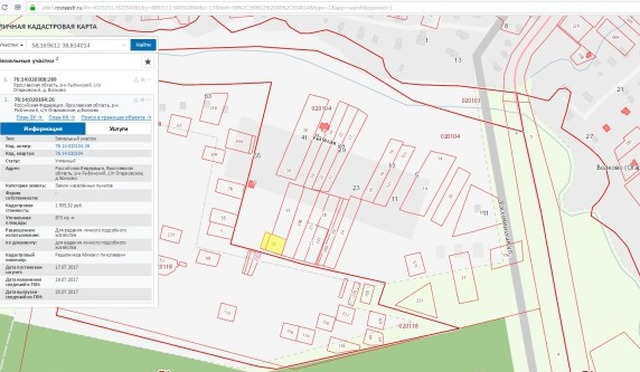Open Поиск в границах объекта link
Screen dimensions: 640x372
(116, 117)
